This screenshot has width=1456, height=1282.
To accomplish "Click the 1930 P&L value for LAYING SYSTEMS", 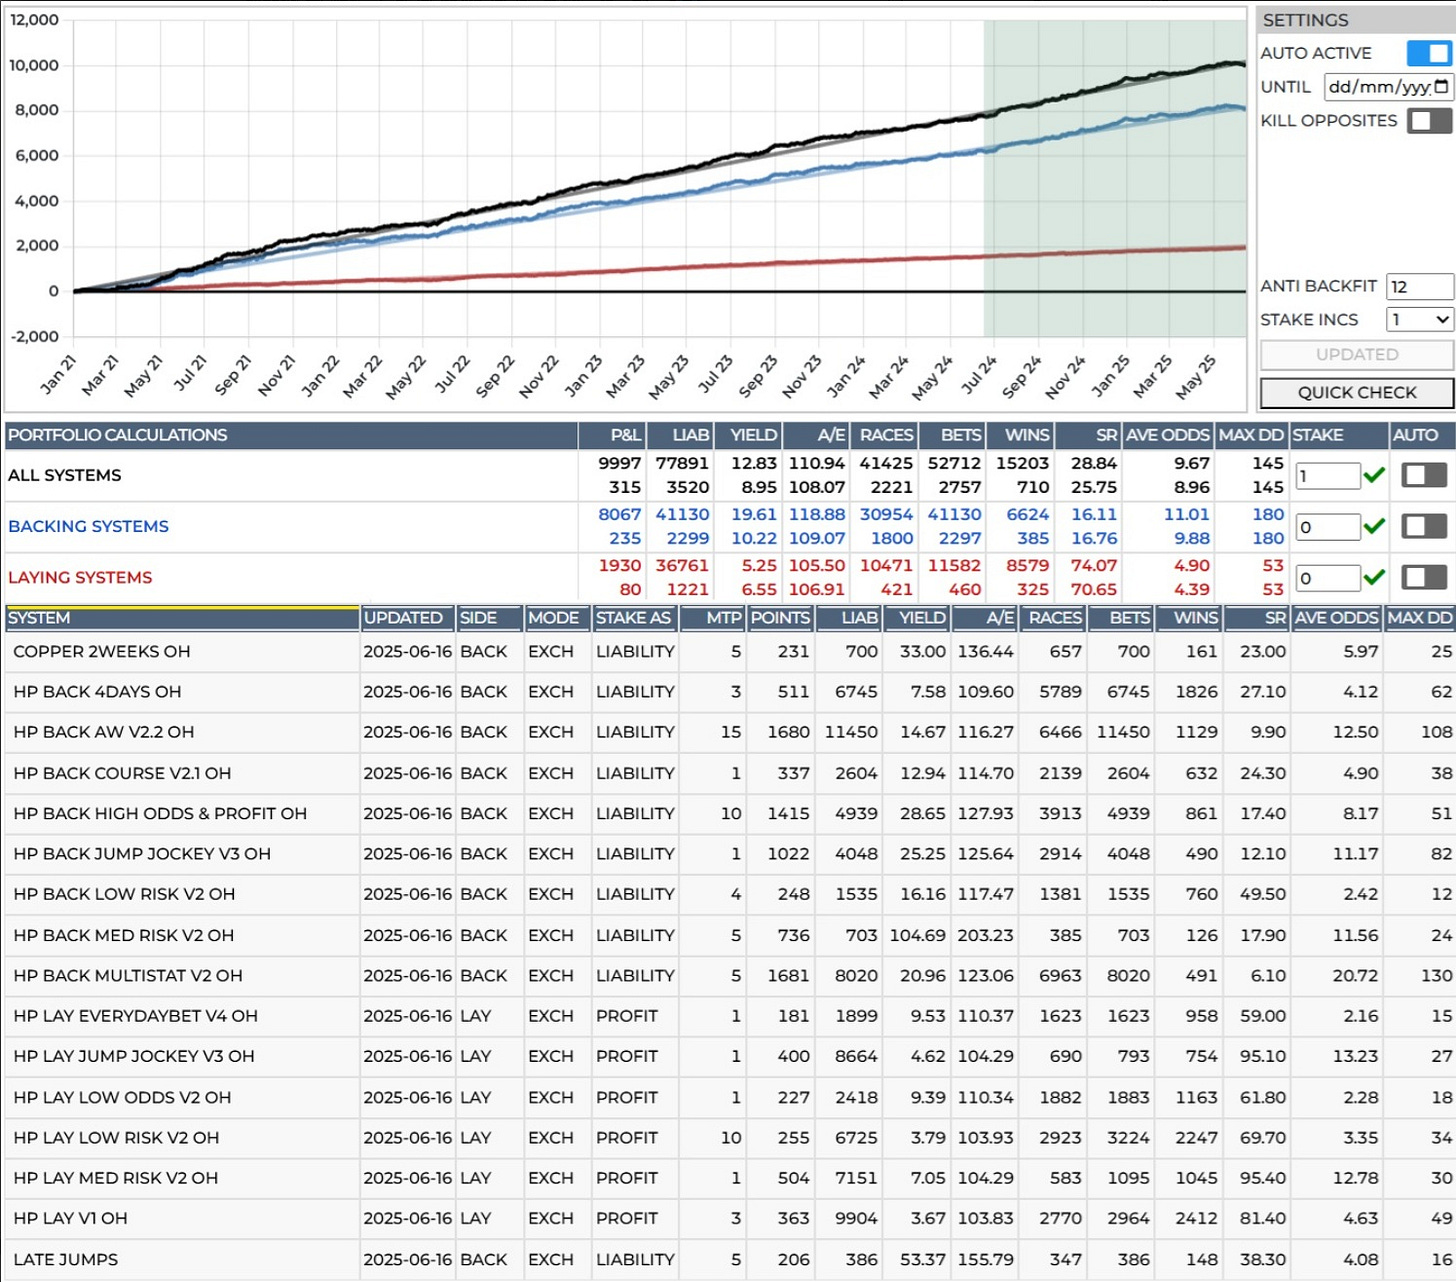I will pos(620,565).
